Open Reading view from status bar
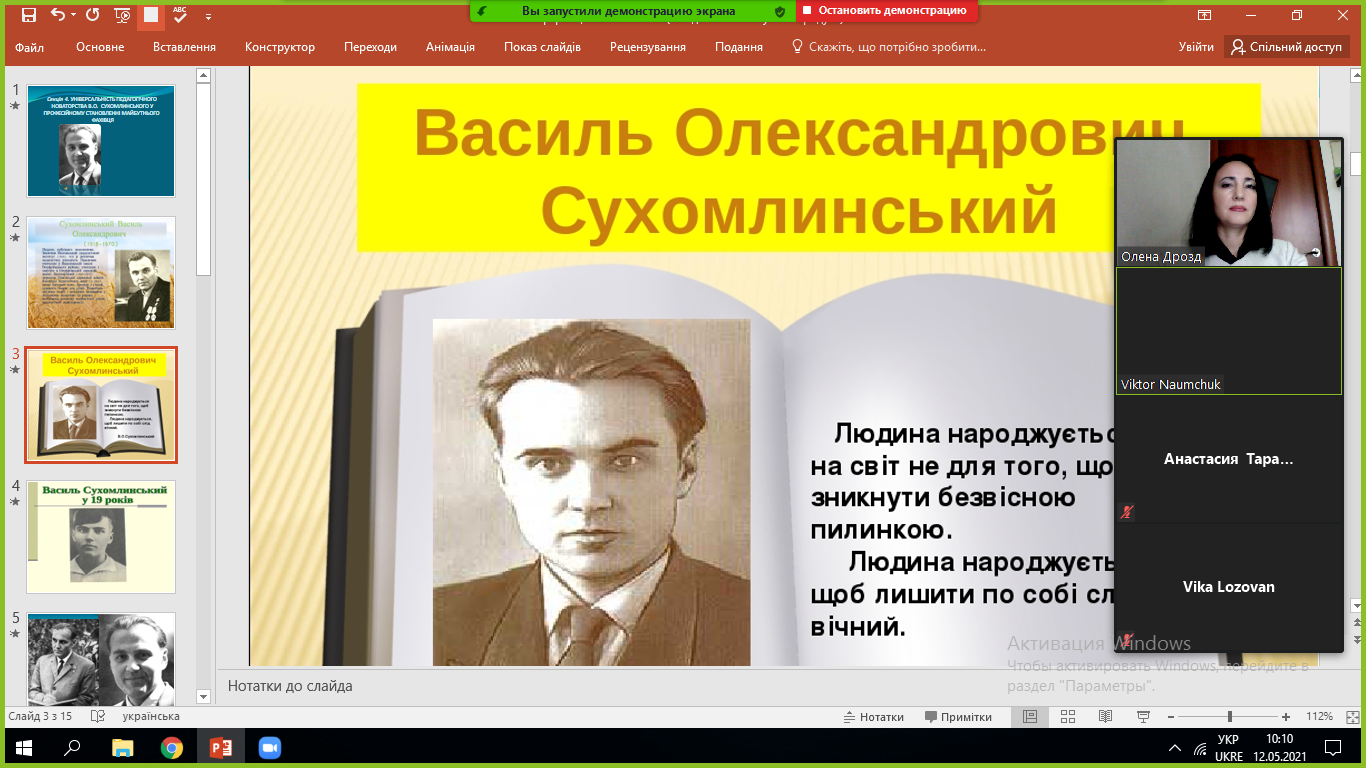1366x779 pixels. (1105, 717)
